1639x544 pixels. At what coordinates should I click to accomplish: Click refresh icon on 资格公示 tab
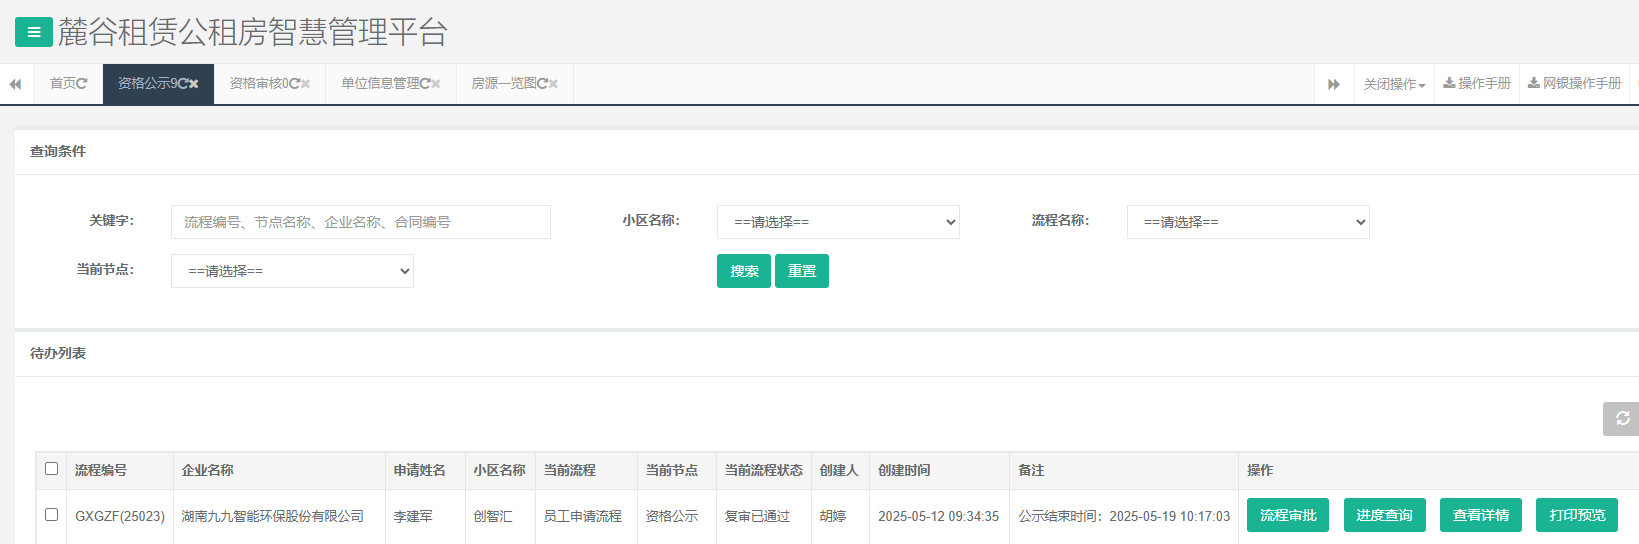(183, 84)
